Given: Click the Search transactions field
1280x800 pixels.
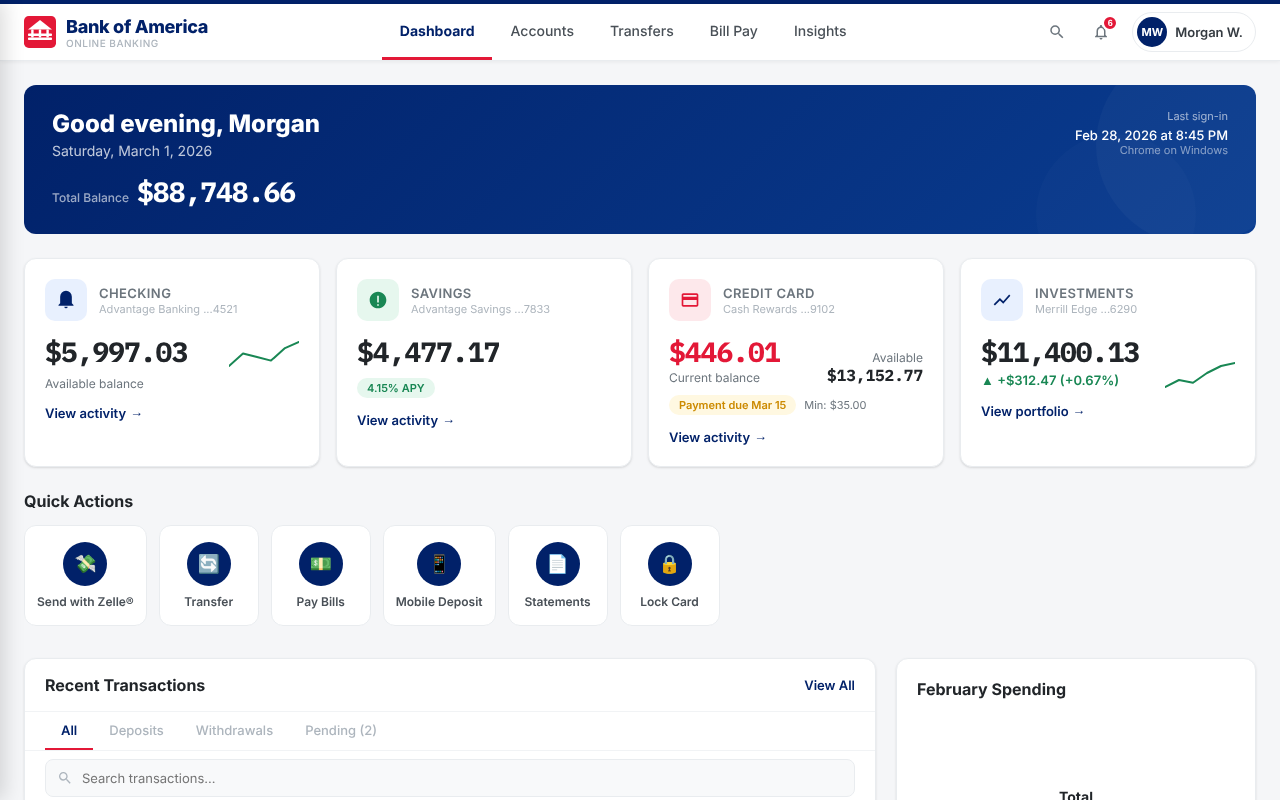Looking at the screenshot, I should coord(449,778).
